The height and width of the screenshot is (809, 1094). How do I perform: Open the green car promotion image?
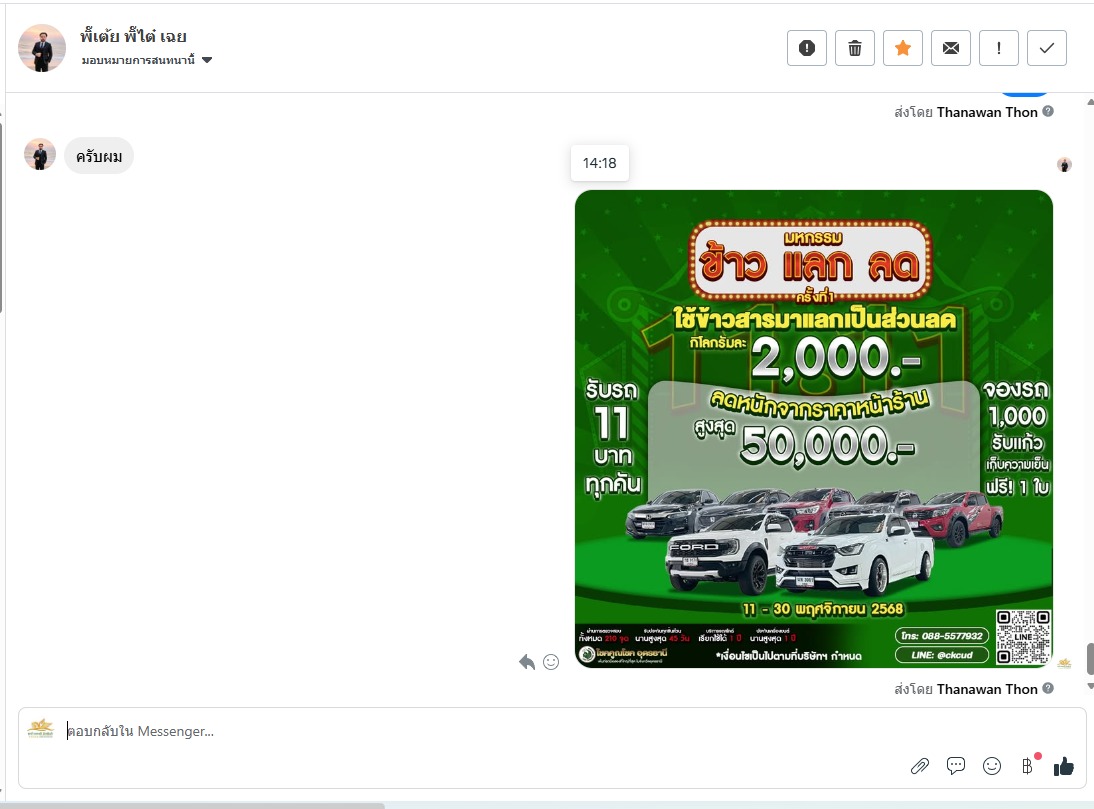813,428
